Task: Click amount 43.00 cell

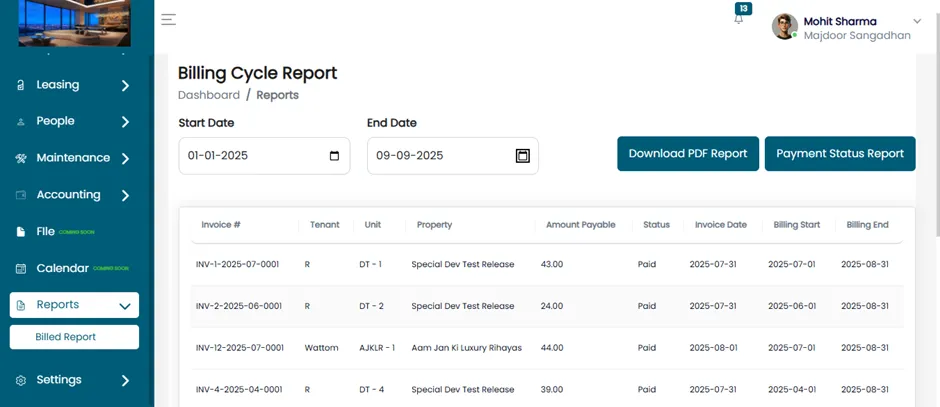Action: [x=552, y=264]
